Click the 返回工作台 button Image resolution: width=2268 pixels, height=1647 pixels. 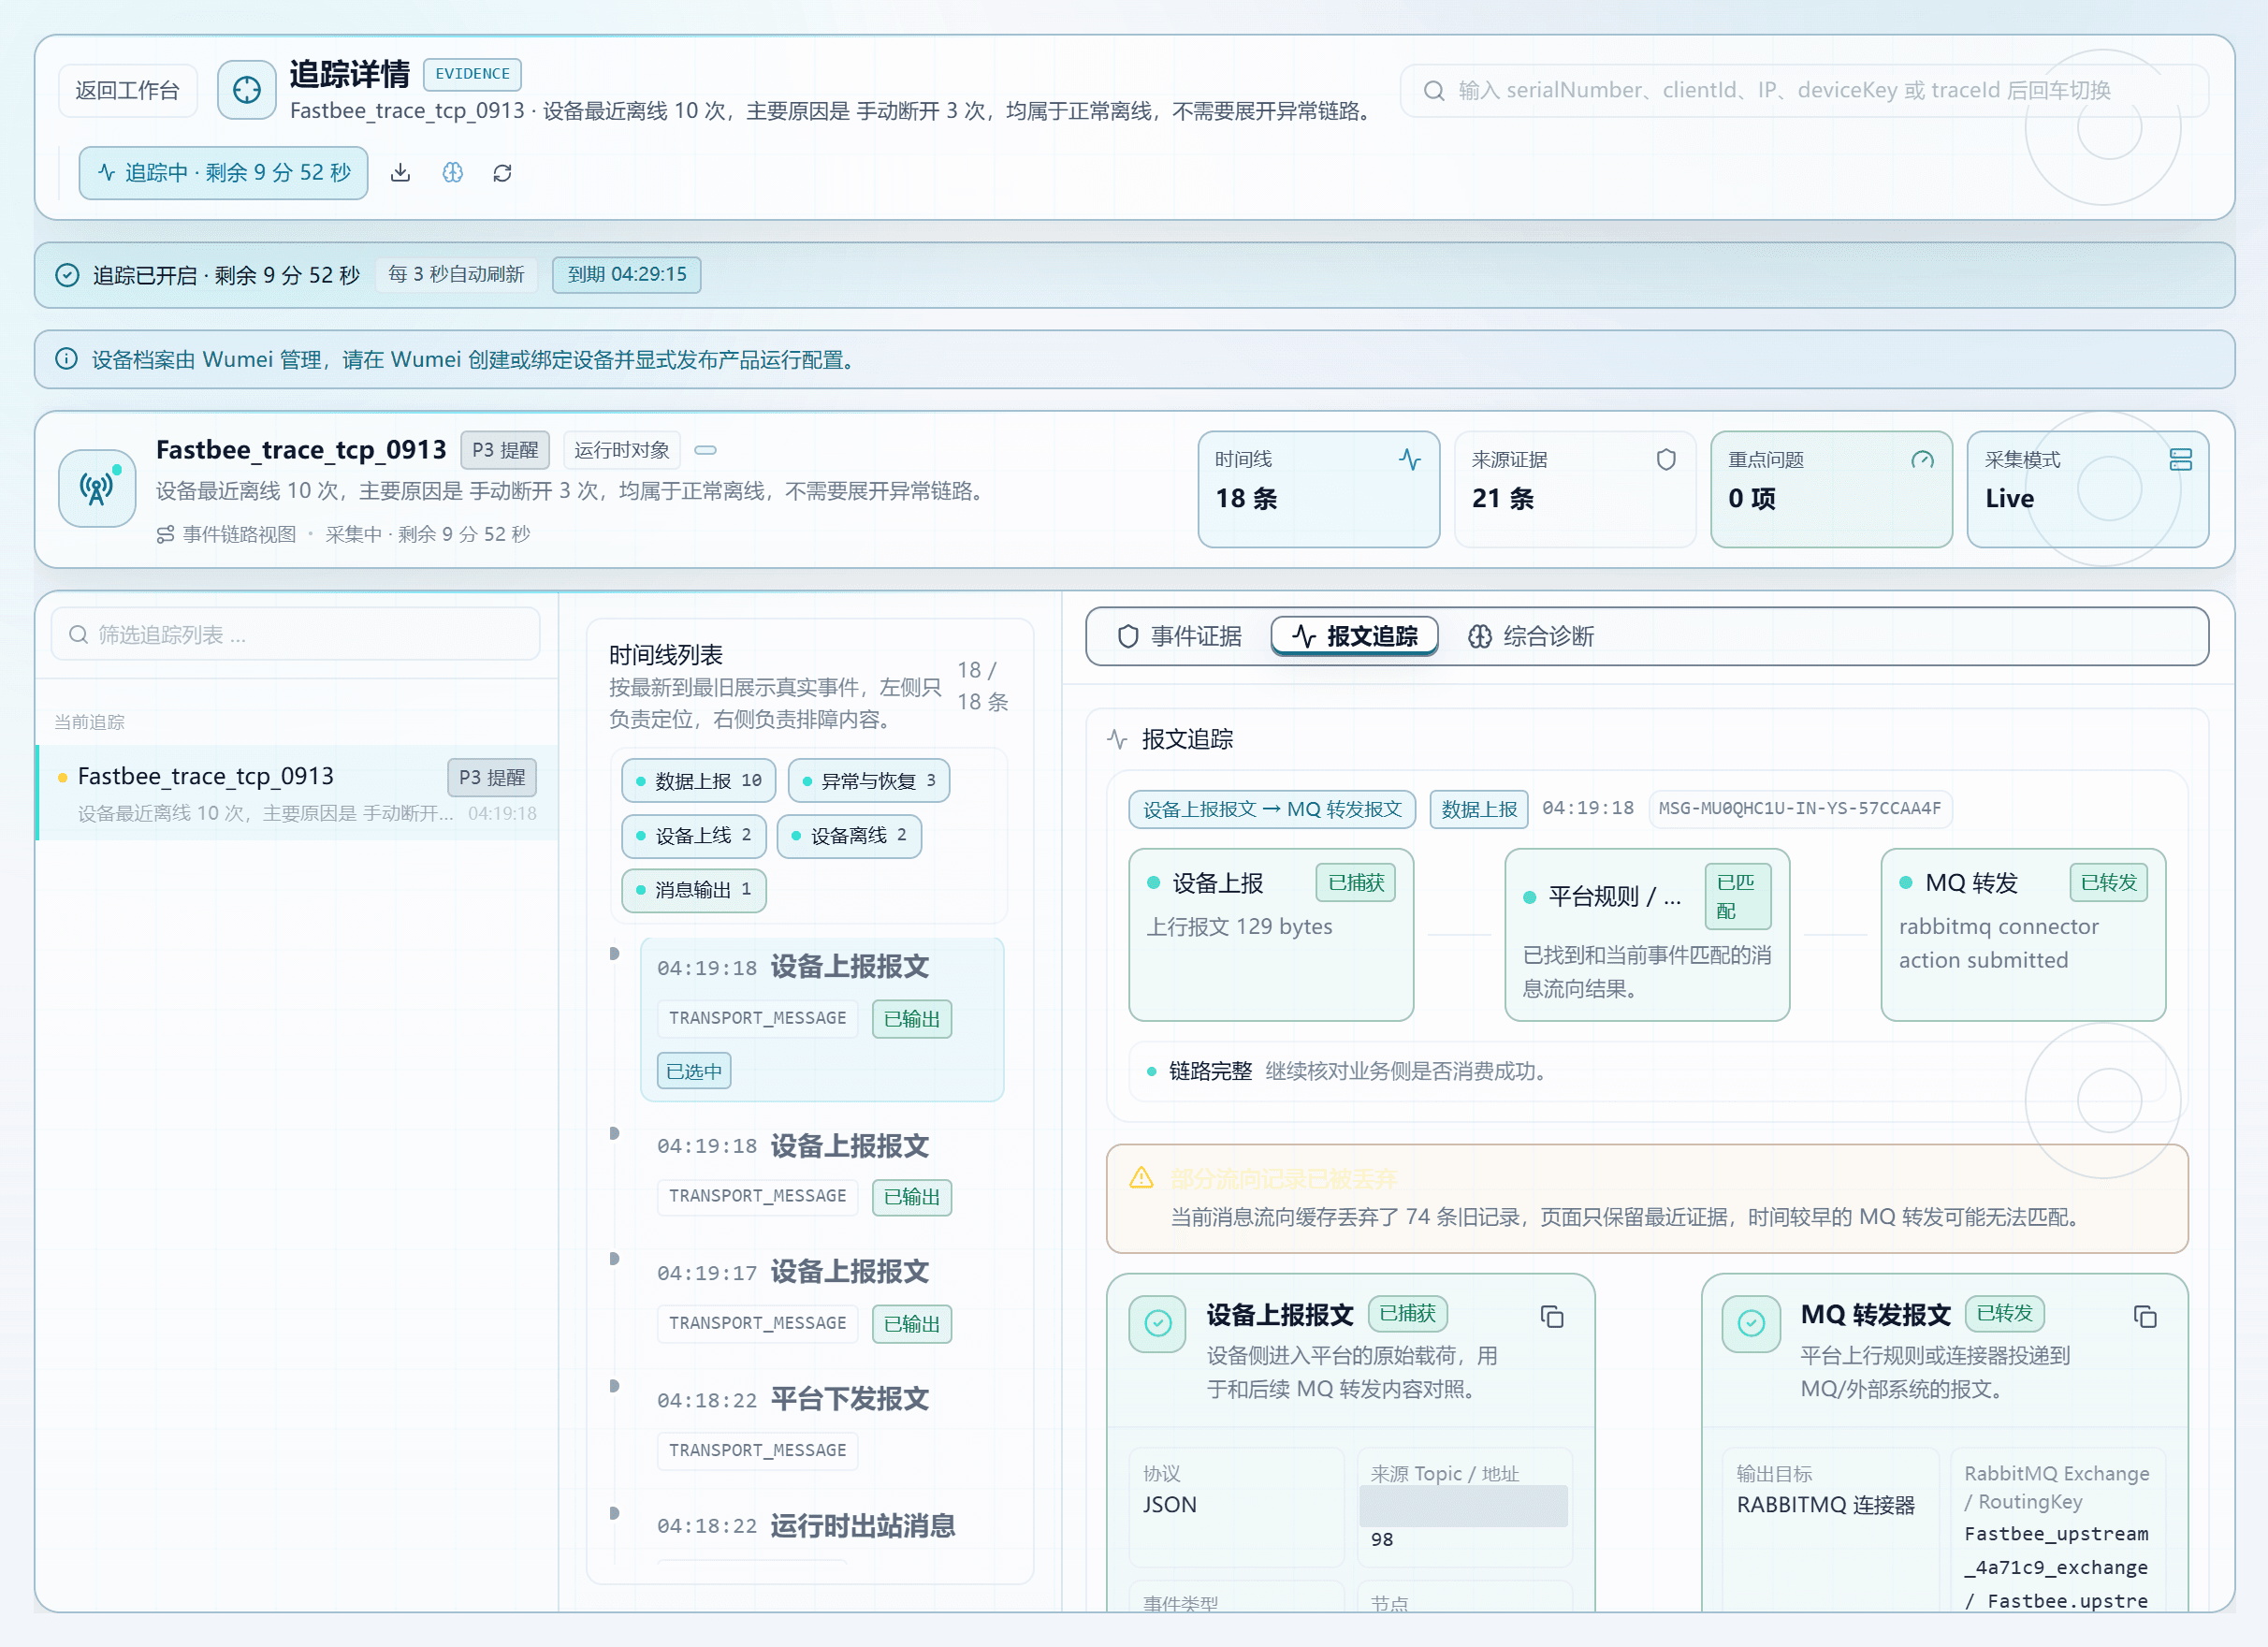tap(127, 90)
